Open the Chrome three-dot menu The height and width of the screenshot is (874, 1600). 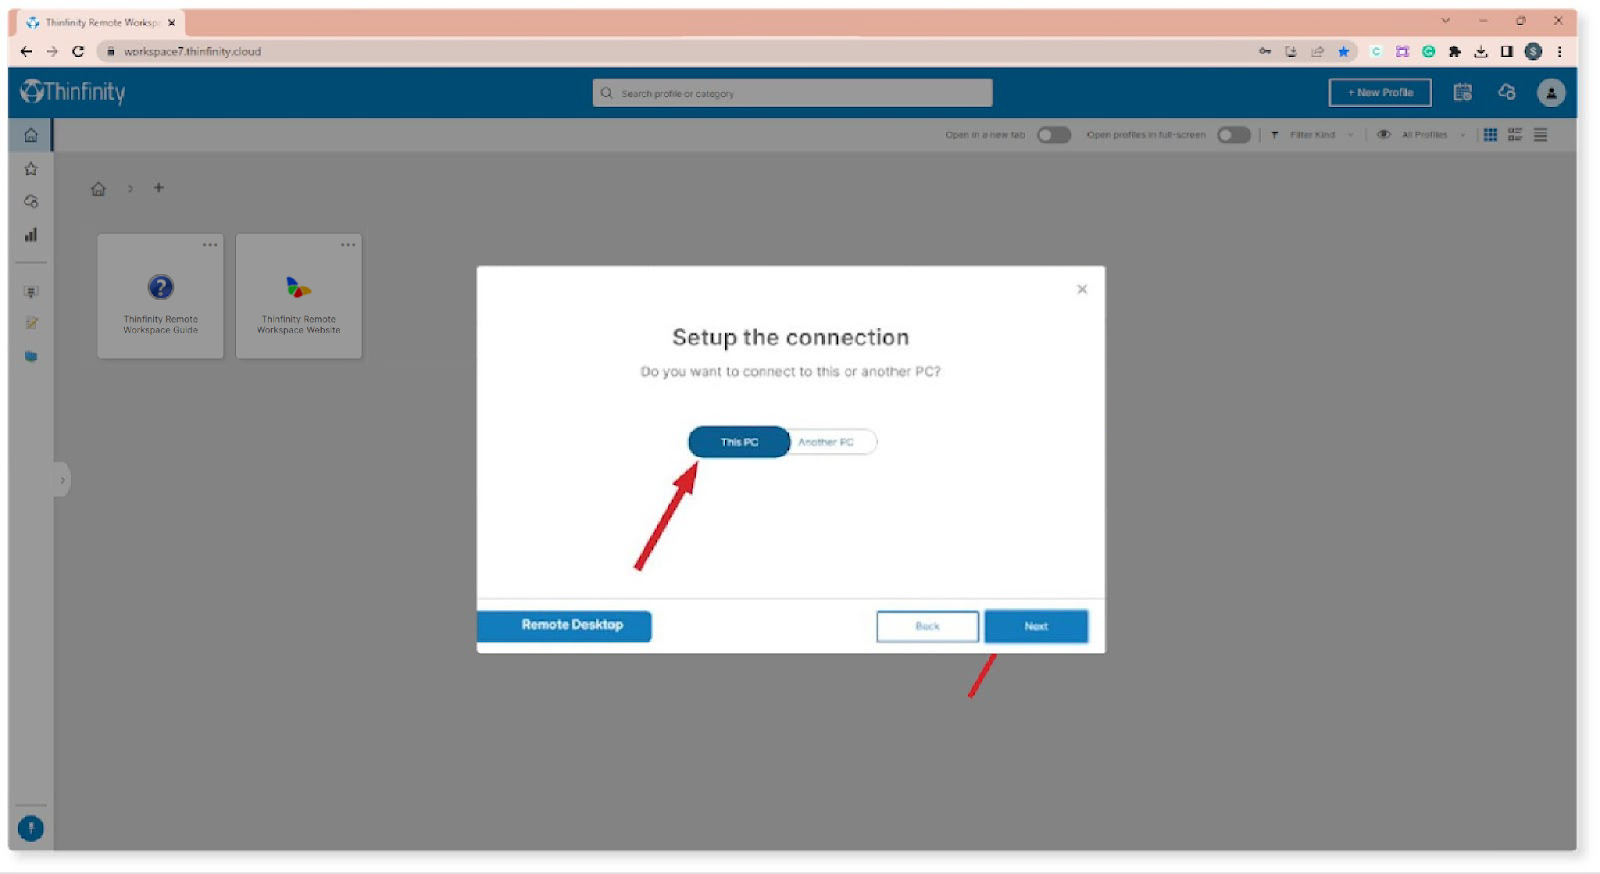point(1559,51)
